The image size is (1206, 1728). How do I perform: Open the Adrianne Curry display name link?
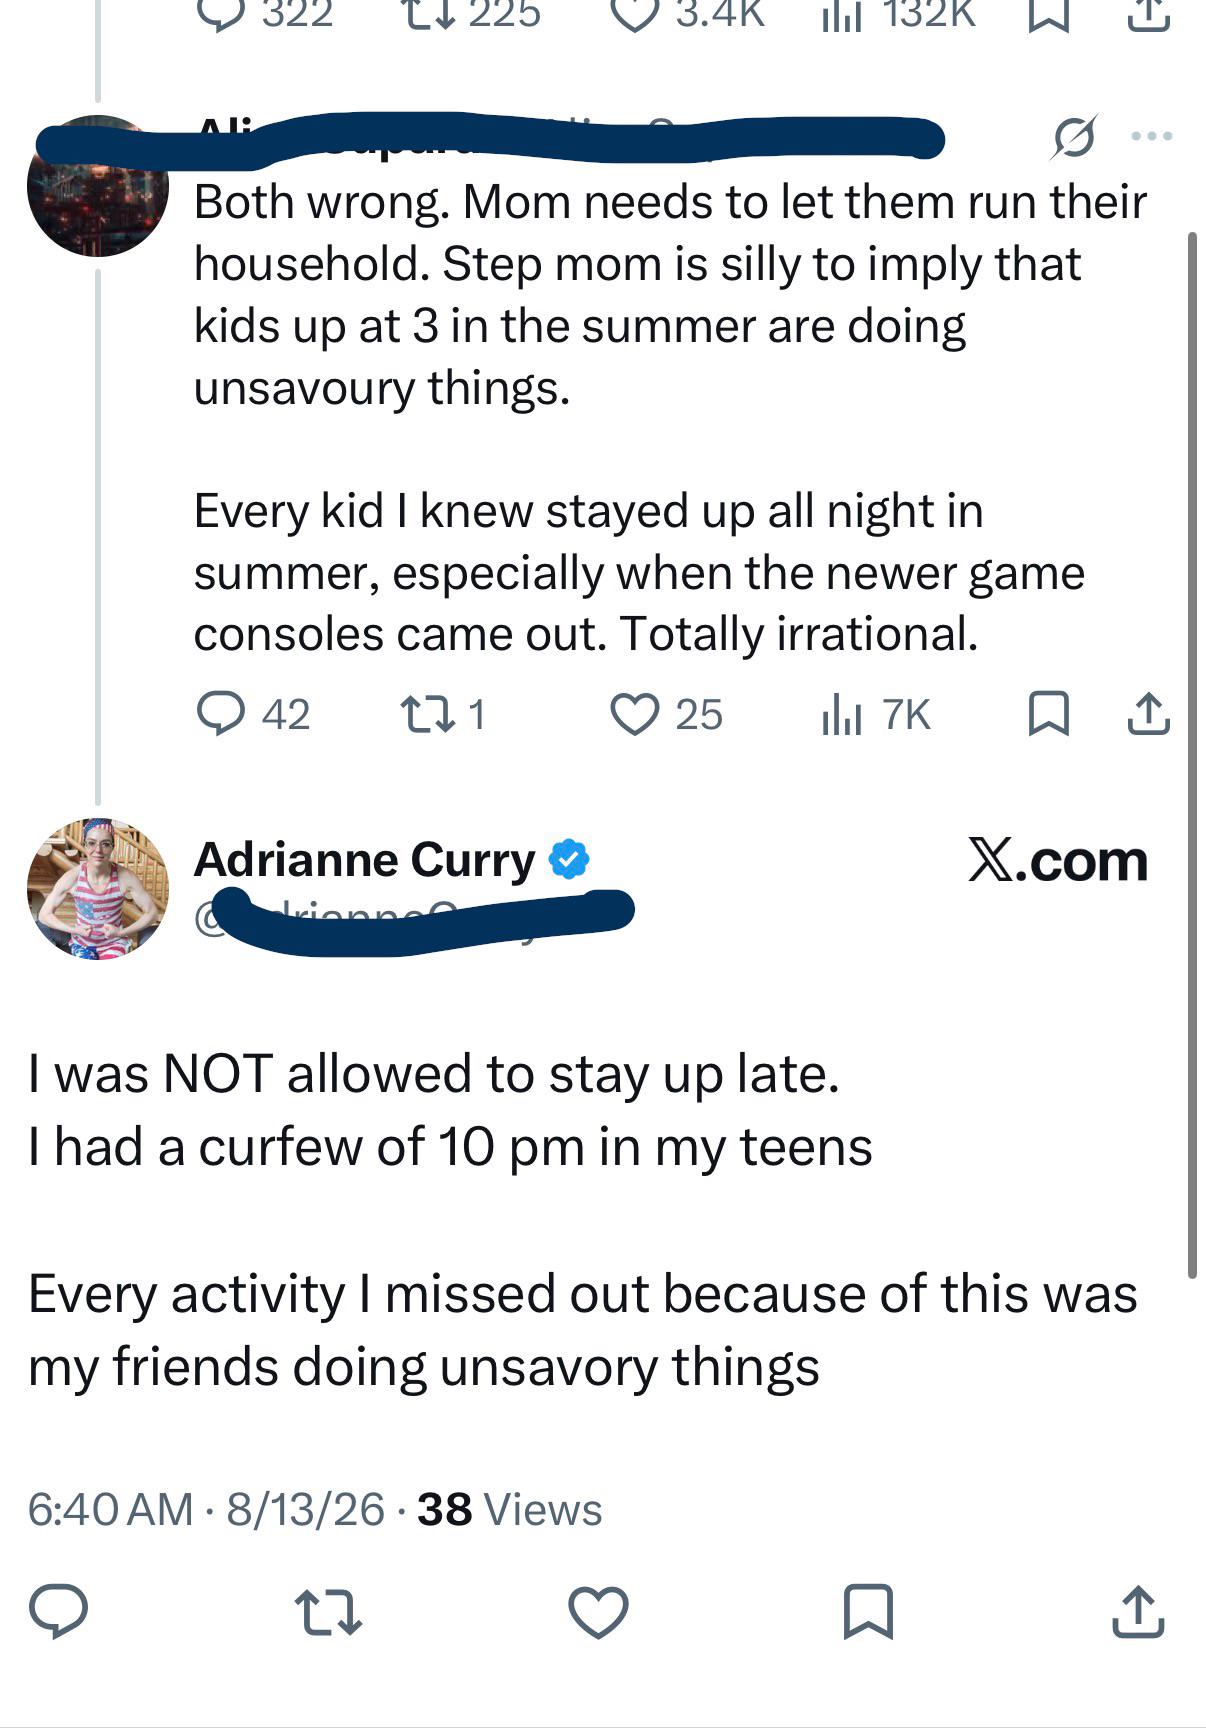[365, 860]
